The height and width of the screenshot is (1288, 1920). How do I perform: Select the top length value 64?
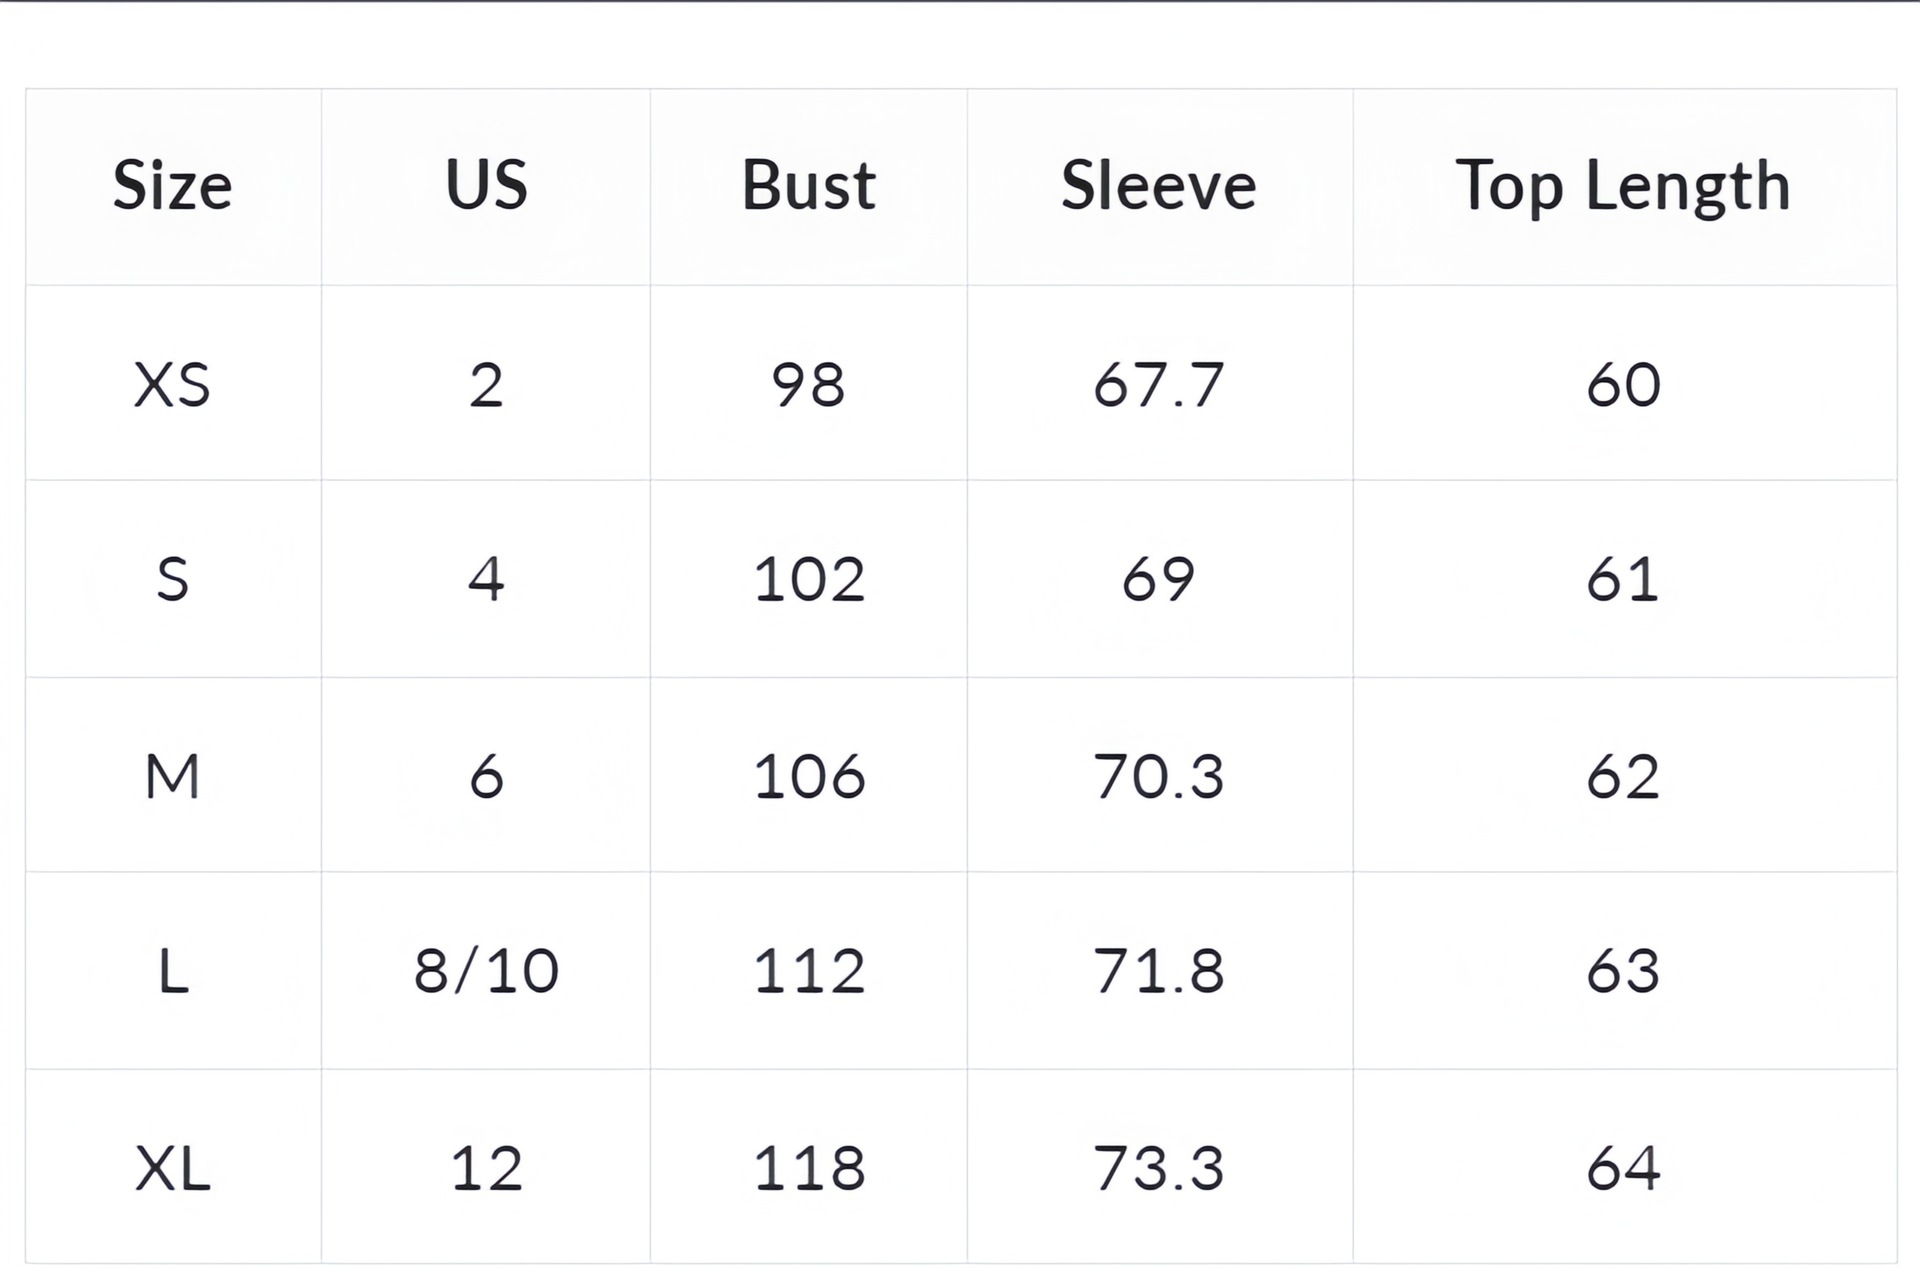(x=1622, y=1168)
